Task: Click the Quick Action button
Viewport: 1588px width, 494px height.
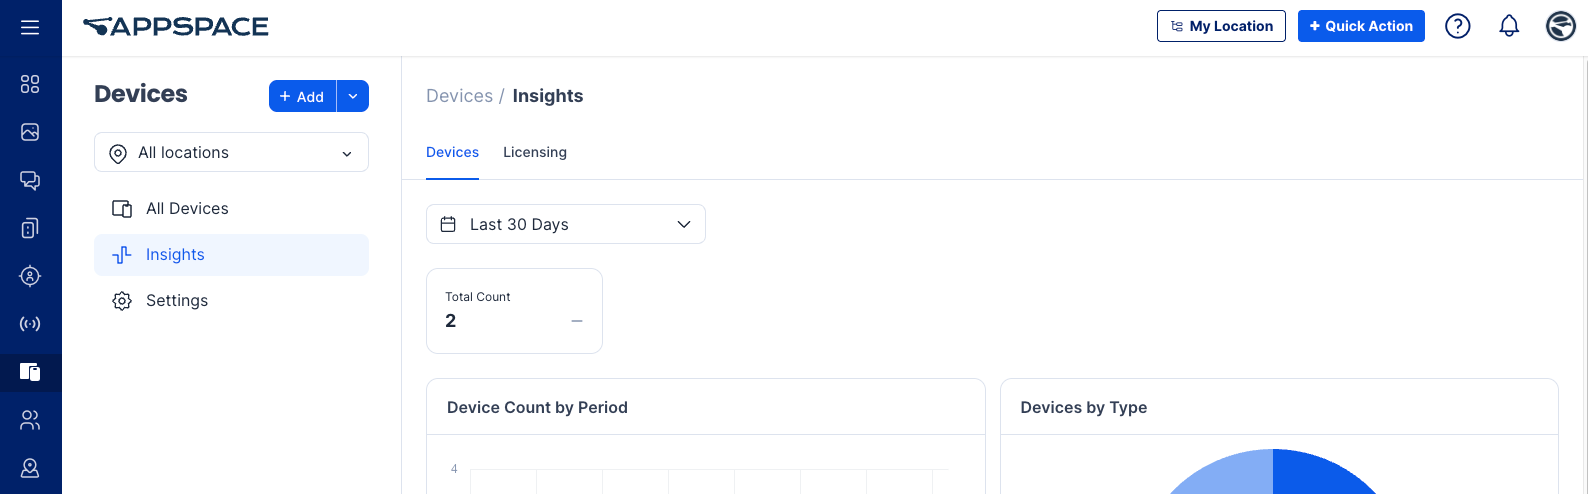Action: [x=1361, y=26]
